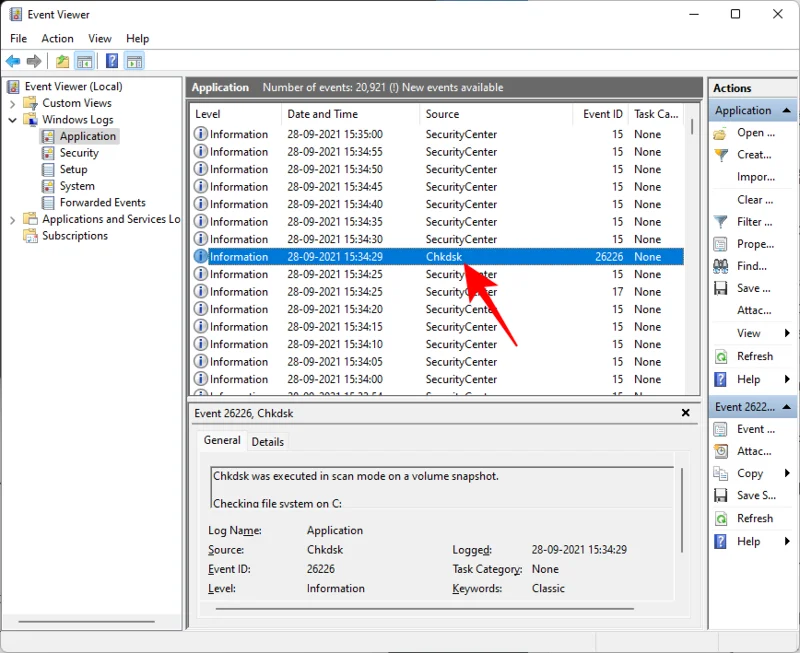Refresh the Application event list
This screenshot has width=800, height=653.
coord(753,356)
